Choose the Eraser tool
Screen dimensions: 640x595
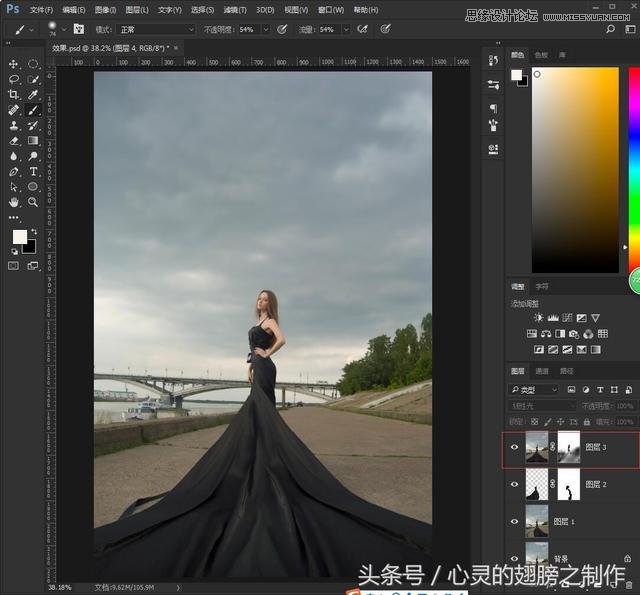(14, 141)
